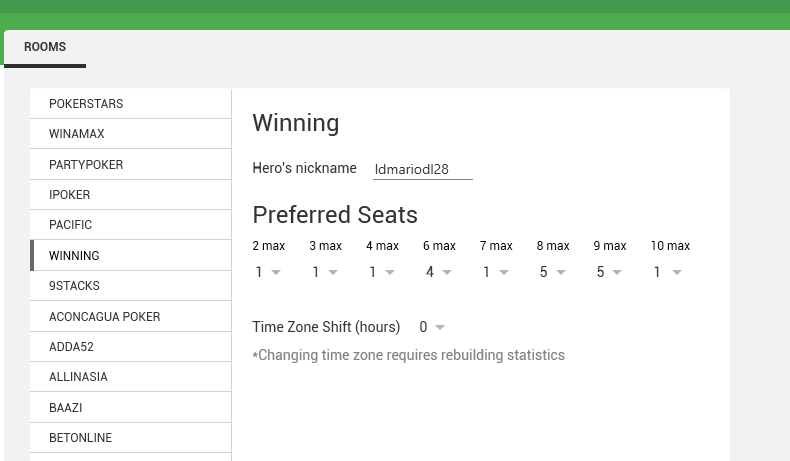
Task: Open the 3 max preferred seat dropdown
Action: tap(324, 272)
